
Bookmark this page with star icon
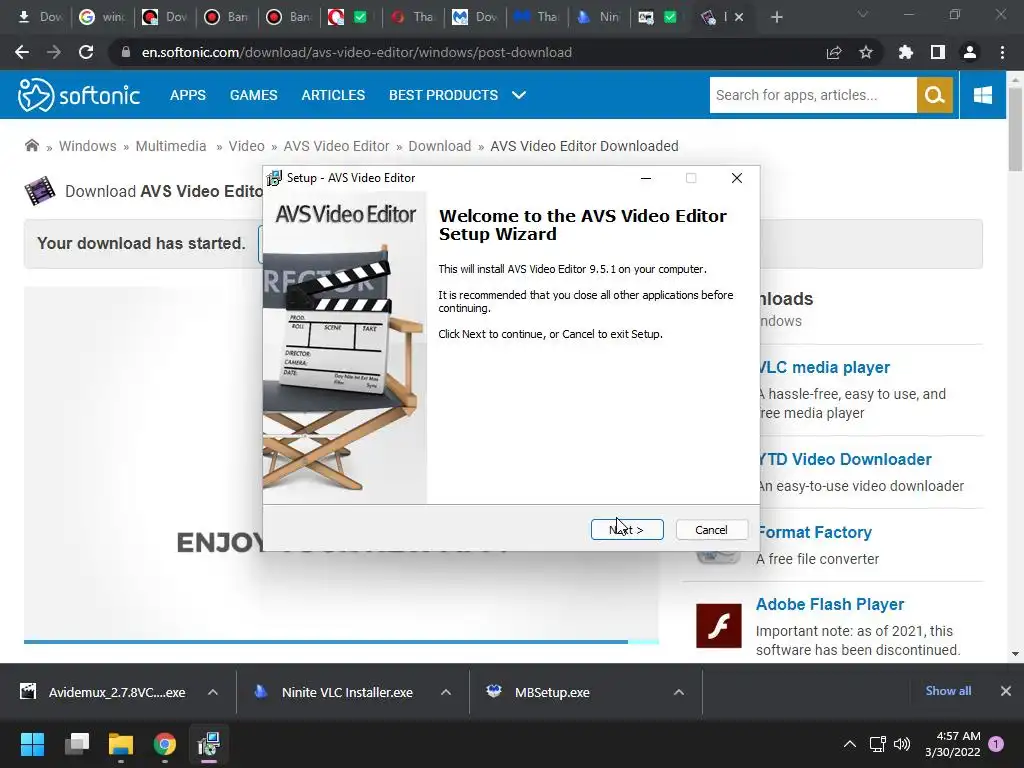coord(866,52)
